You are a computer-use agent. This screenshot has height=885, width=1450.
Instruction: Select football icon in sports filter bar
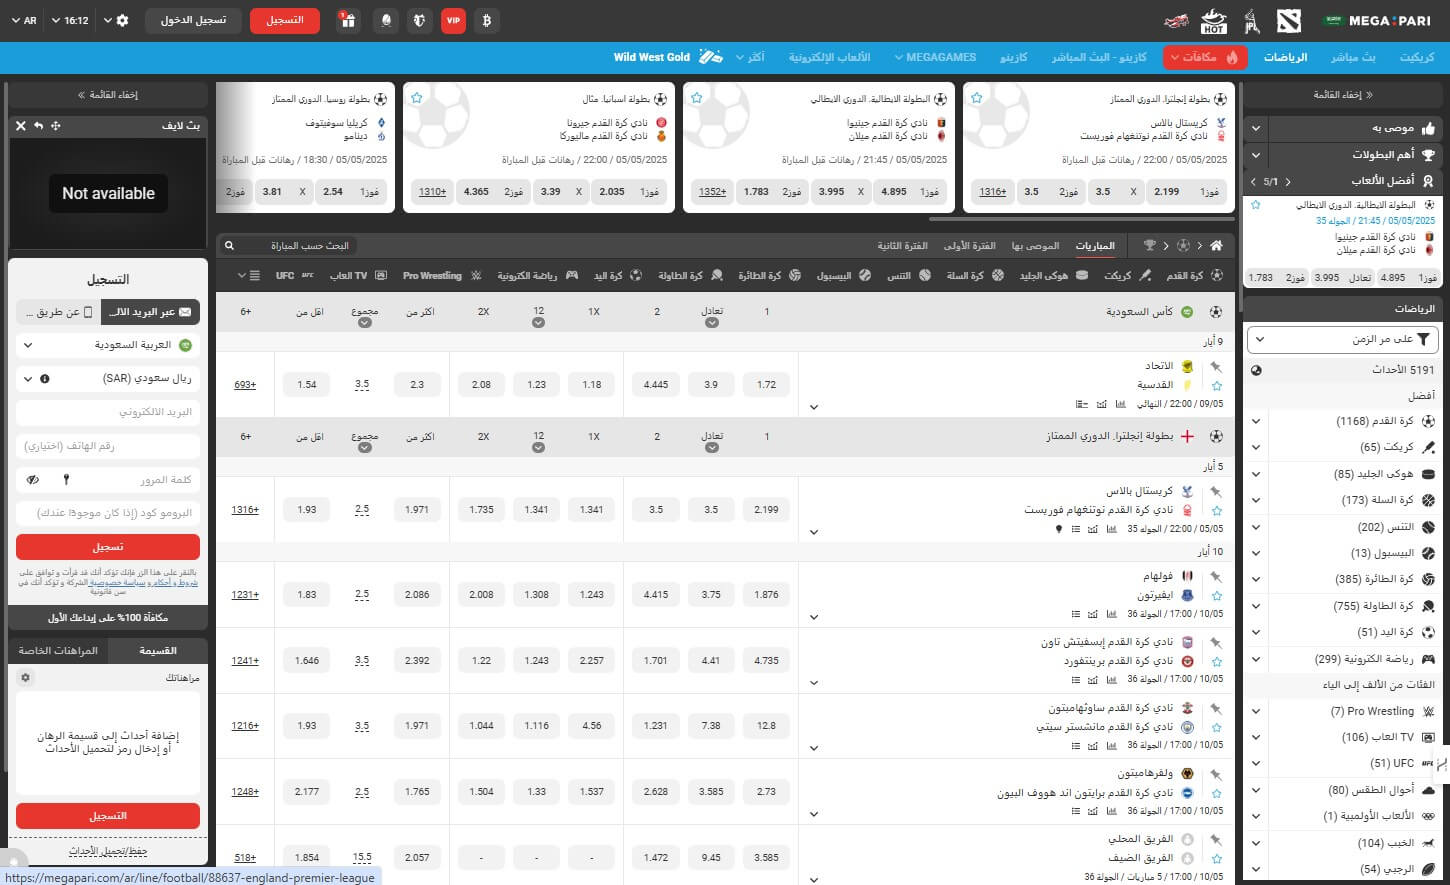pyautogui.click(x=1216, y=275)
